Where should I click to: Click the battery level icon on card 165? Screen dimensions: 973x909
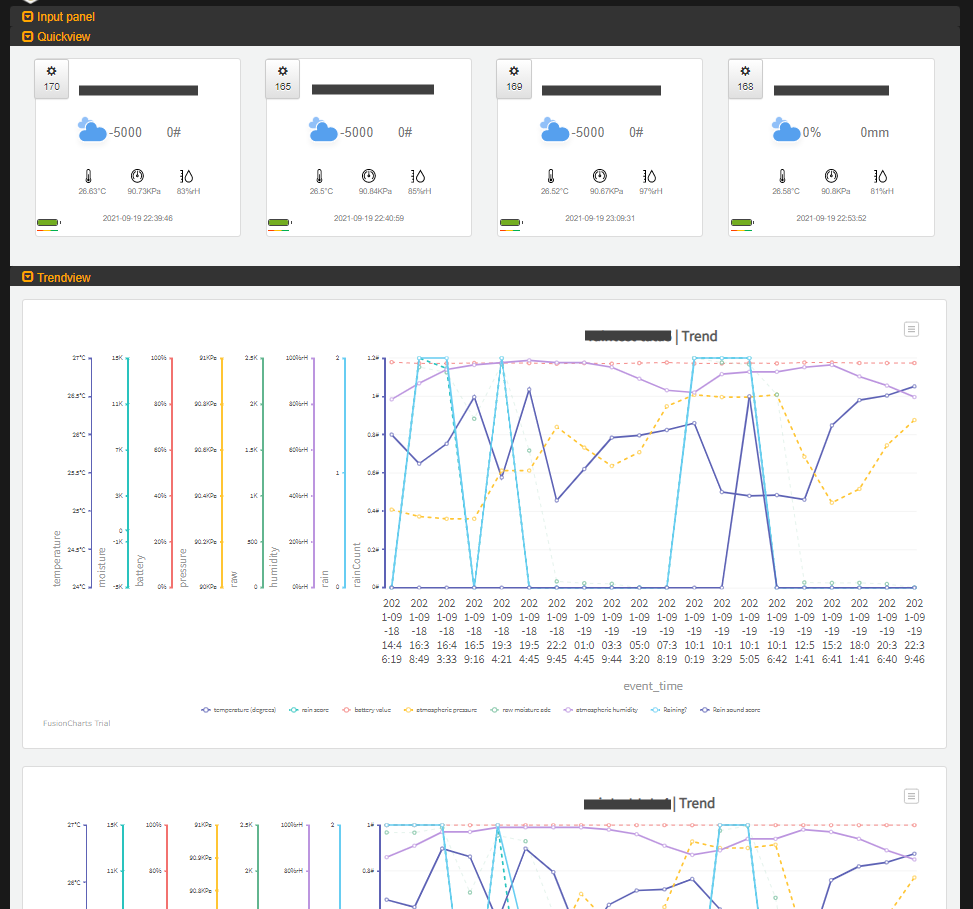[x=279, y=223]
